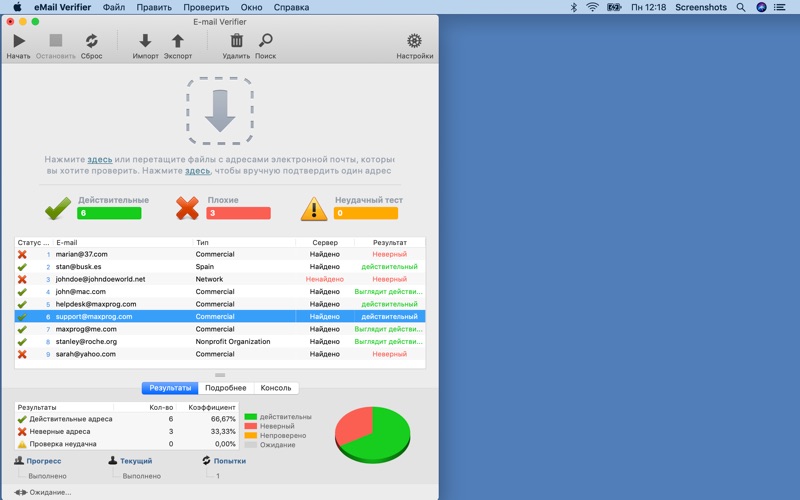Open the Apple menu

point(17,7)
